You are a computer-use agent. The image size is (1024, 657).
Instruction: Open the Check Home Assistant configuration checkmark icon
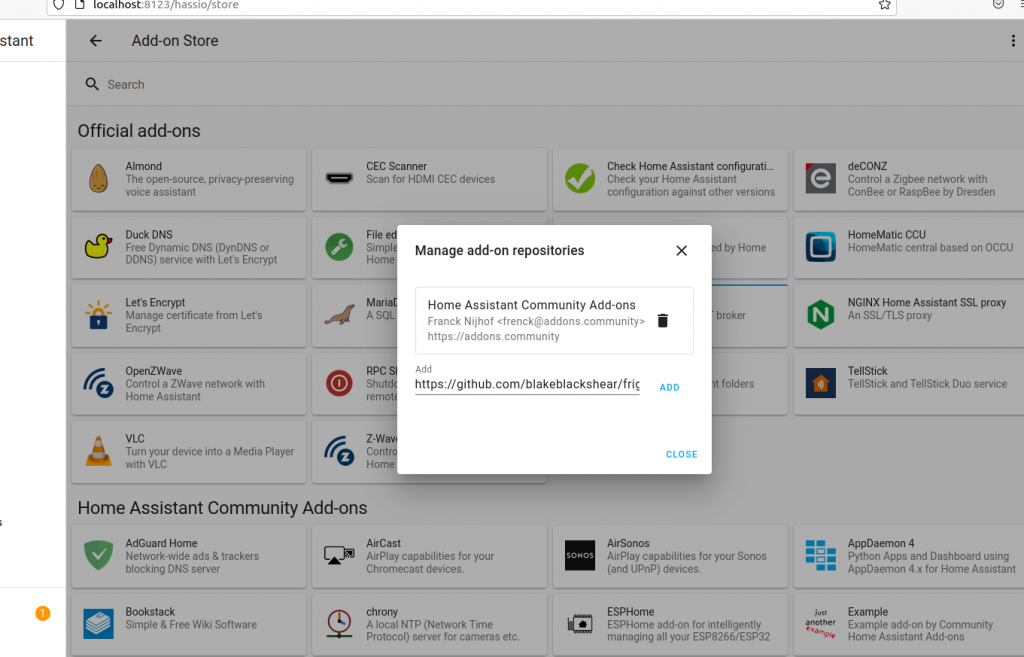[x=580, y=179]
